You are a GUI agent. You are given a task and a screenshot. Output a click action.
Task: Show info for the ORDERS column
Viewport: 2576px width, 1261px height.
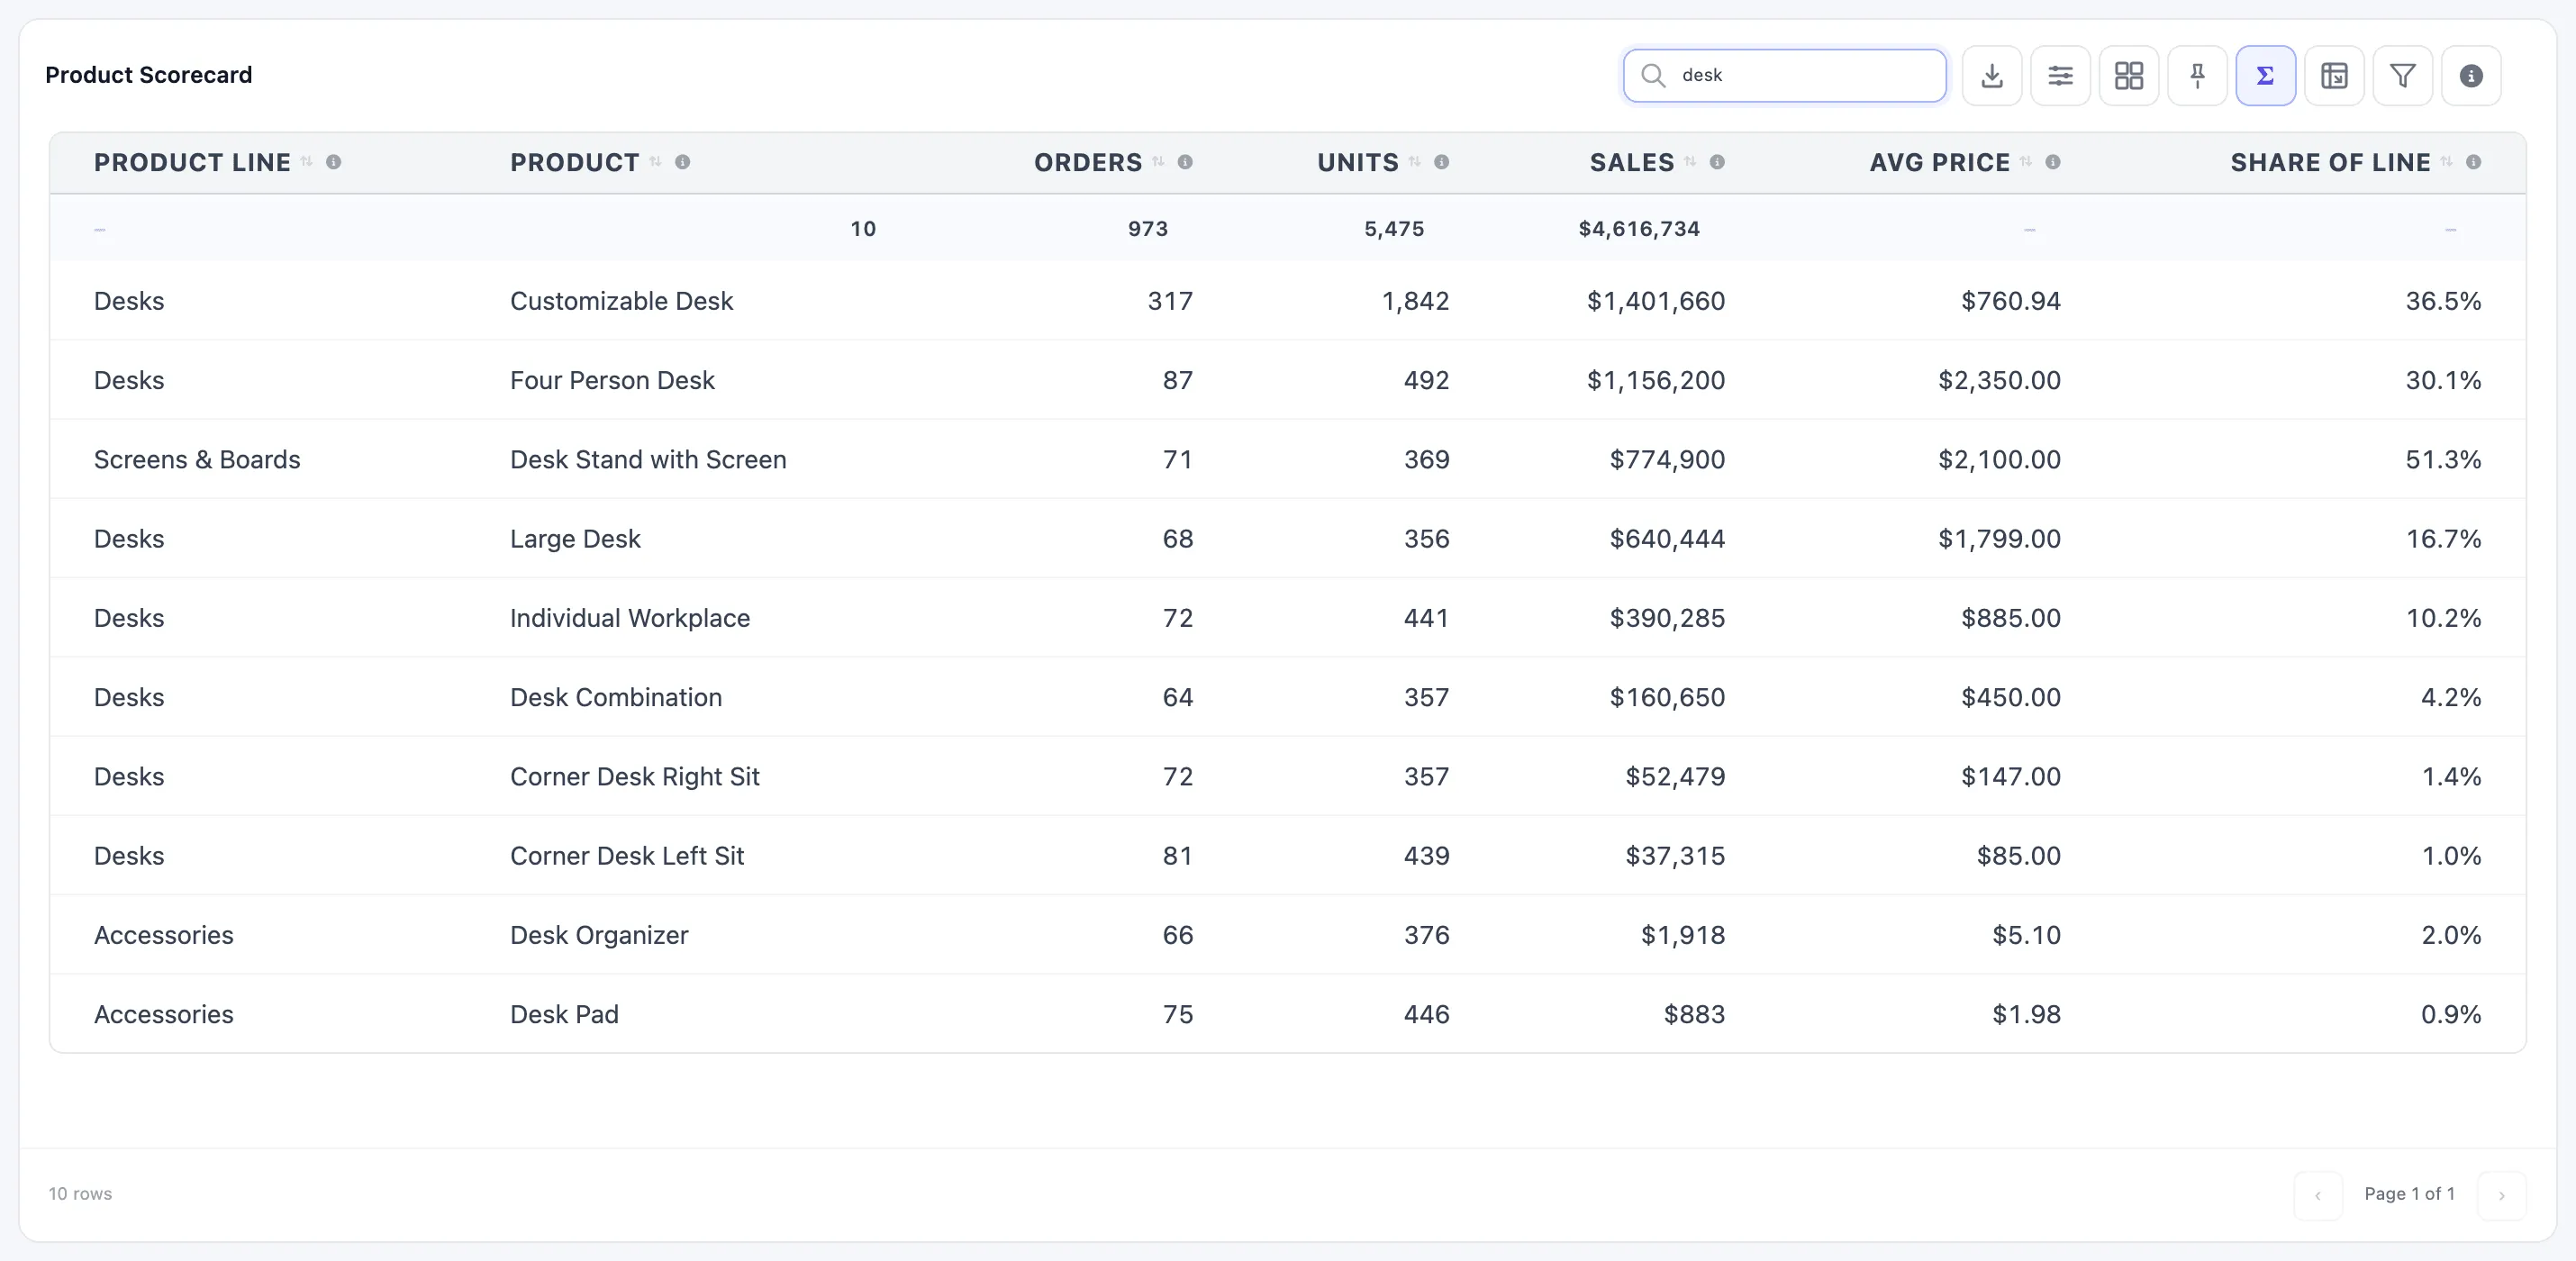[x=1185, y=162]
